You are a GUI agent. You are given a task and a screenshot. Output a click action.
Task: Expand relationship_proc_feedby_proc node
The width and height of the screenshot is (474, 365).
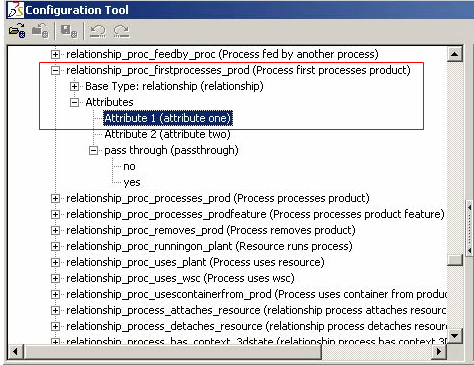55,54
